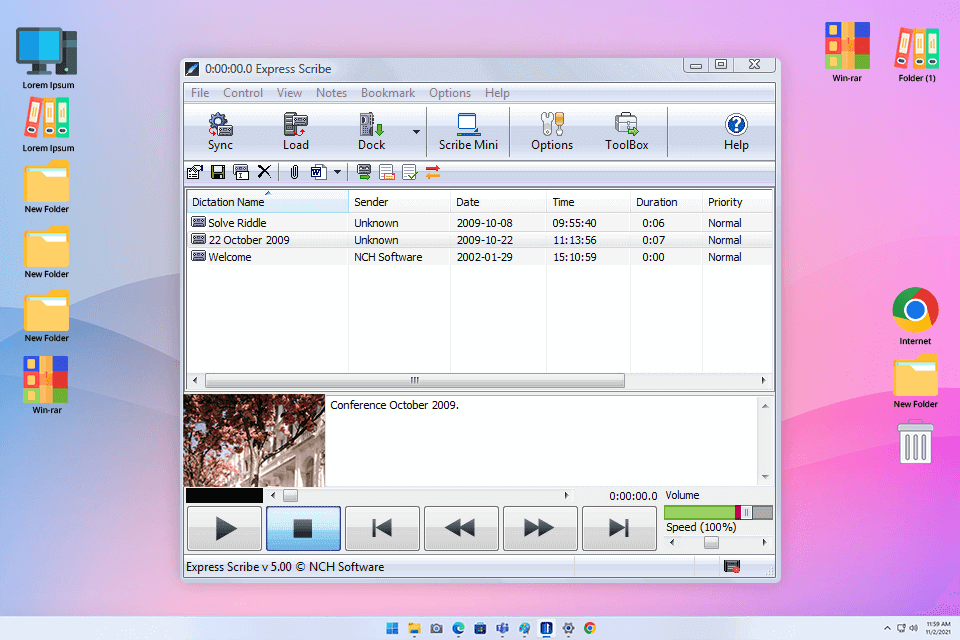Sort by Priority column header
The width and height of the screenshot is (960, 640).
coord(737,201)
